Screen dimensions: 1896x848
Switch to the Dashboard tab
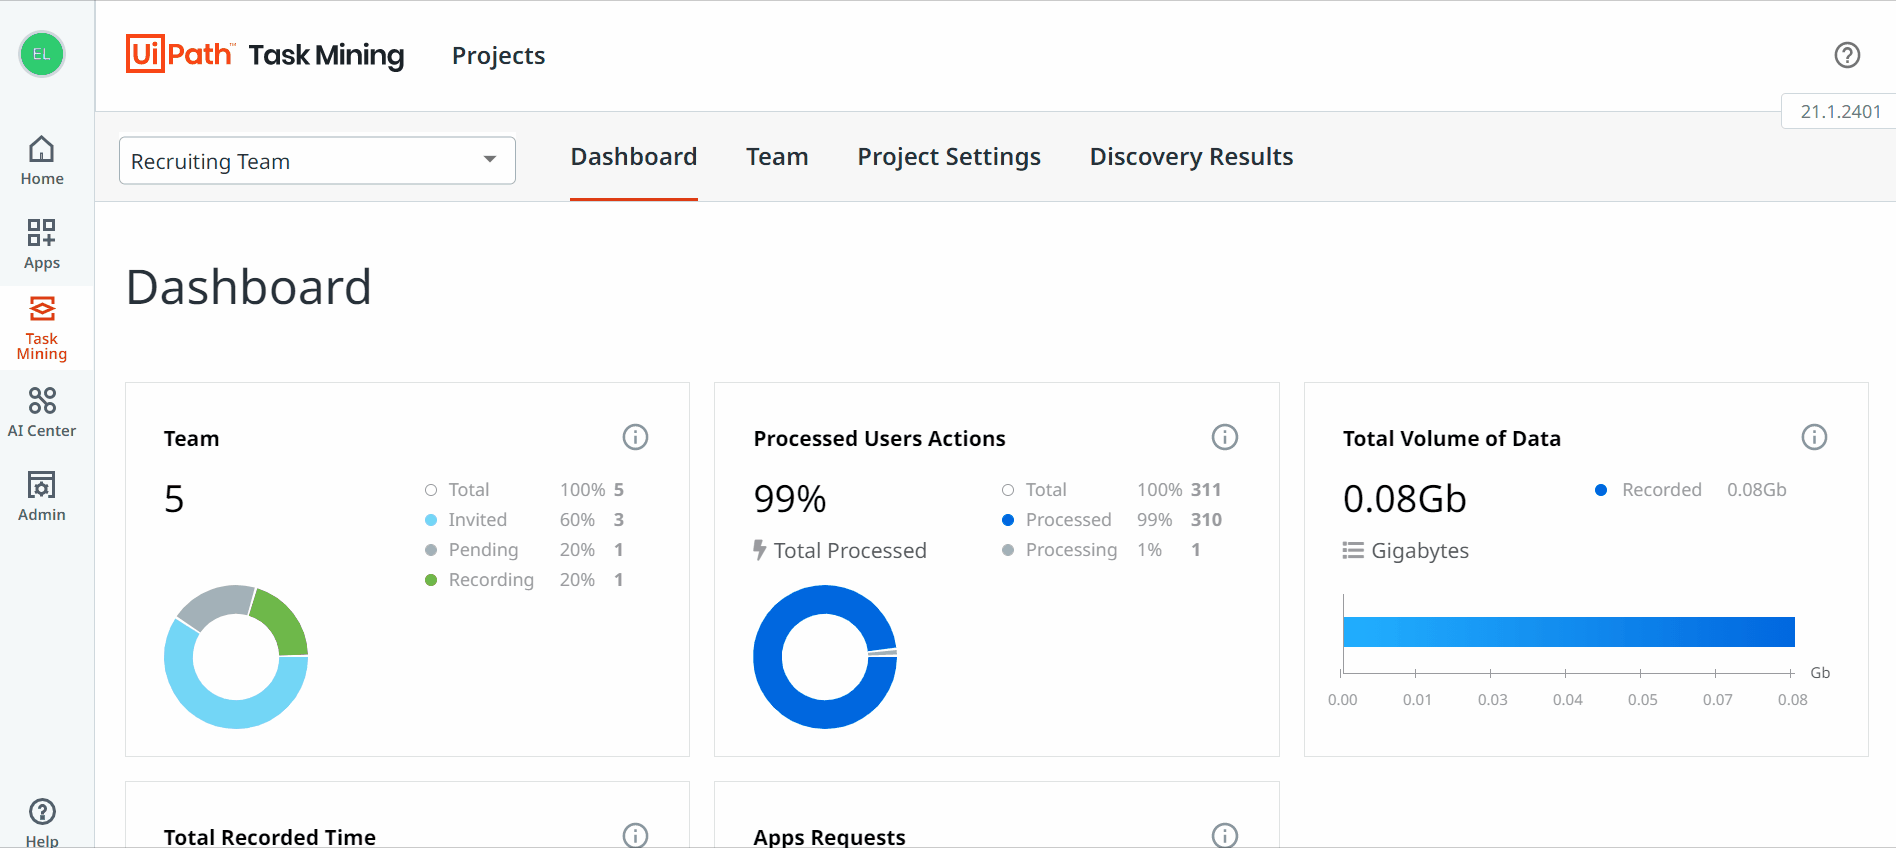(x=634, y=157)
